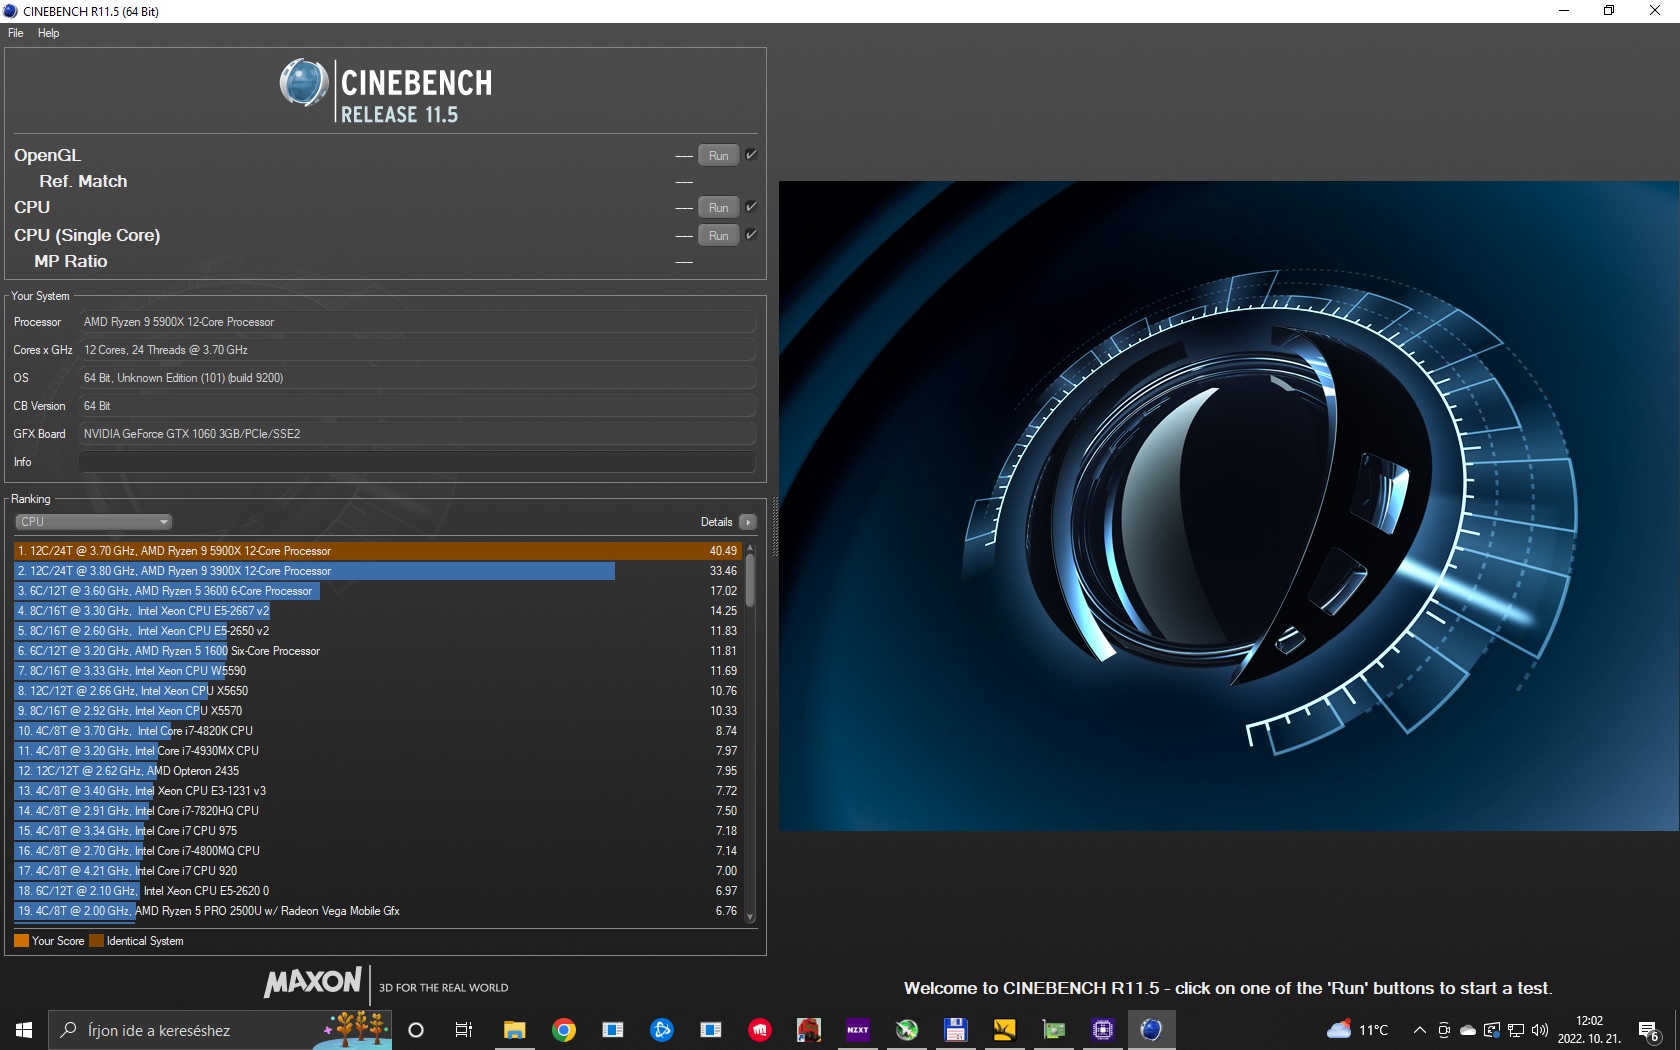The image size is (1680, 1050).
Task: Open the NZXT app on the taskbar
Action: [x=858, y=1030]
